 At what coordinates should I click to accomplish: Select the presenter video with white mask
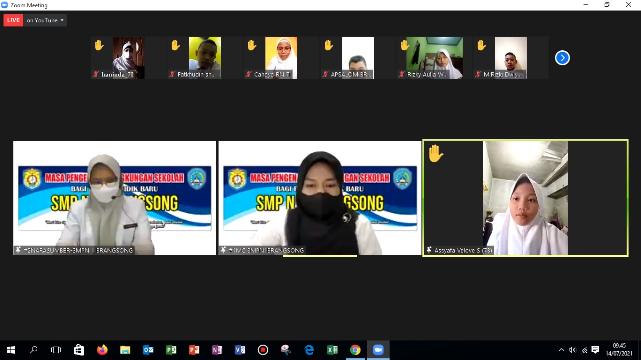click(x=114, y=198)
